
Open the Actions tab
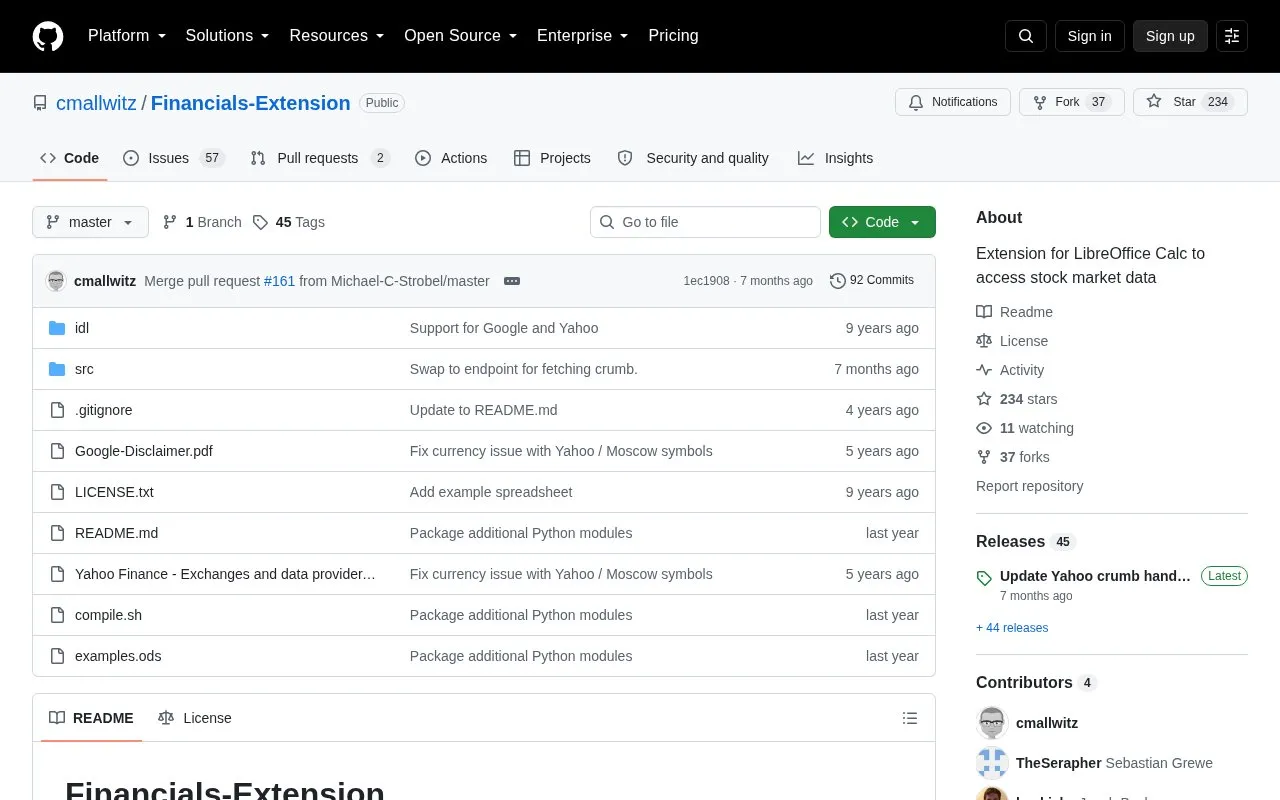(x=451, y=158)
